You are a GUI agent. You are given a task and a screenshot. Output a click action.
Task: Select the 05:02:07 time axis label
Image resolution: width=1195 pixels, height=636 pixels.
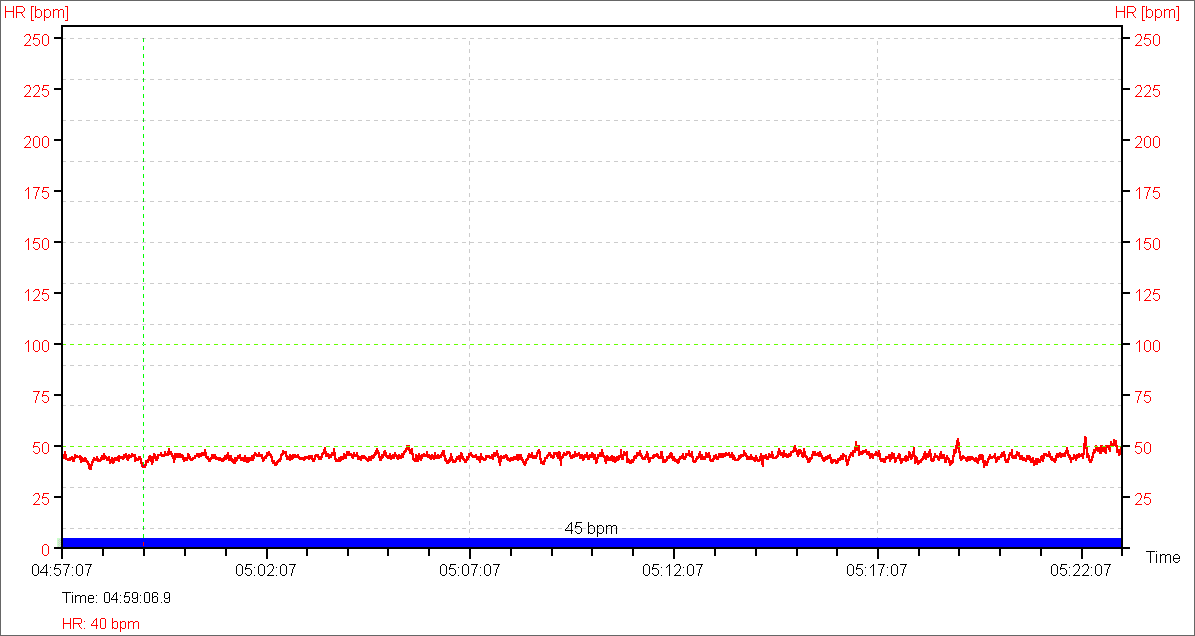[266, 570]
